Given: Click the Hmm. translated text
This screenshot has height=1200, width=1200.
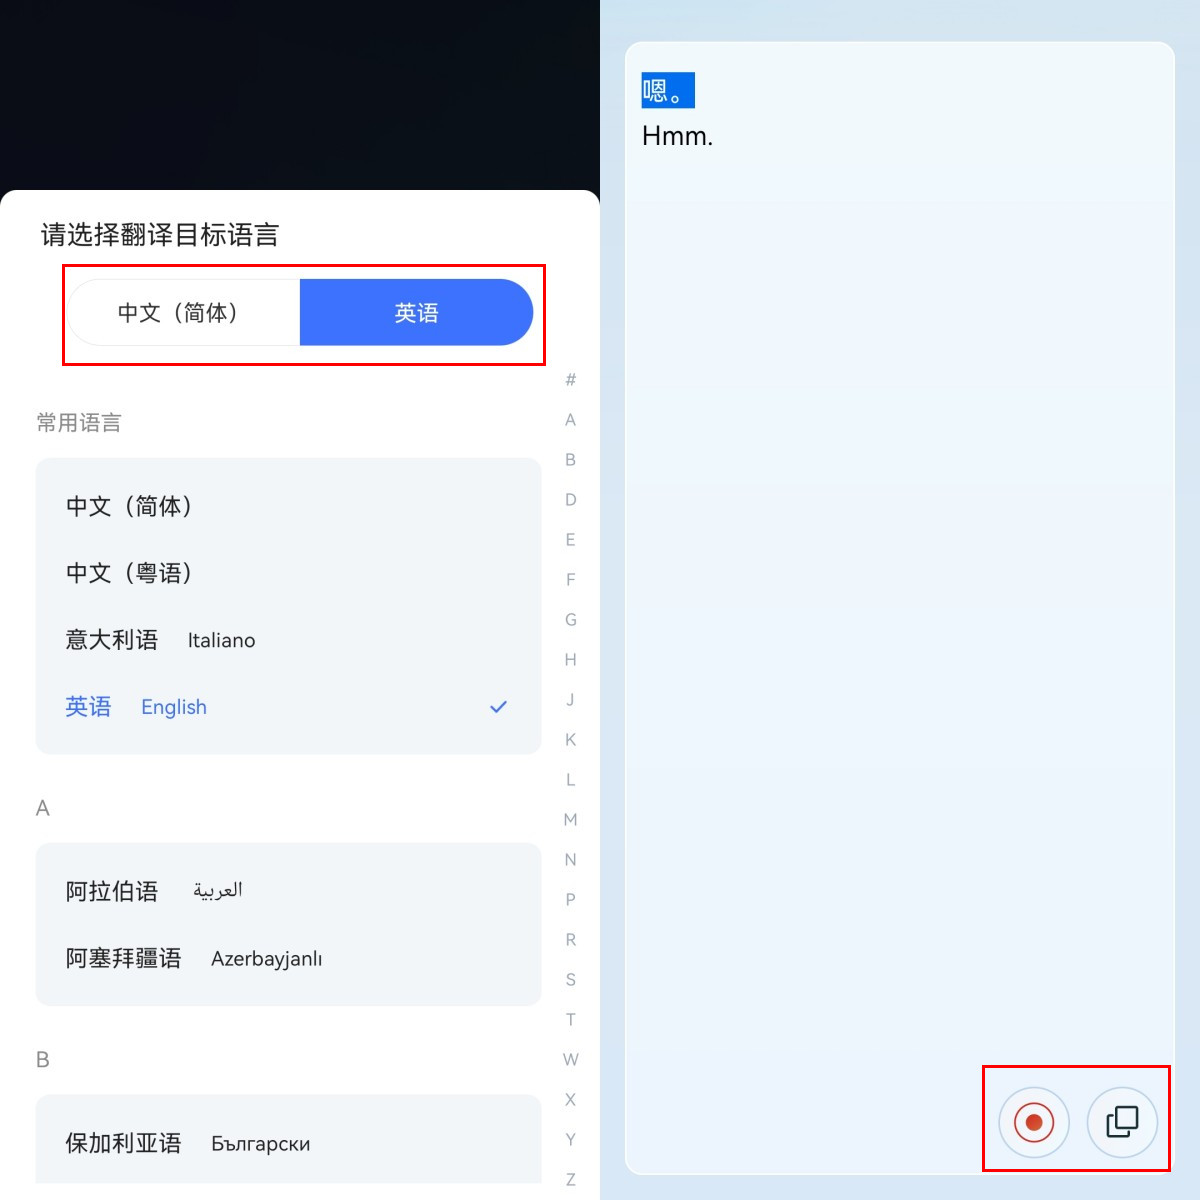Looking at the screenshot, I should pos(677,136).
